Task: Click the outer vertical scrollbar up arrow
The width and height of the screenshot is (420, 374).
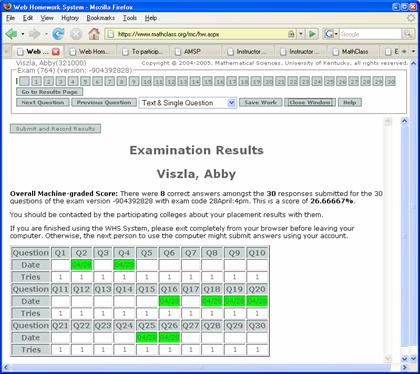Action: [x=413, y=63]
